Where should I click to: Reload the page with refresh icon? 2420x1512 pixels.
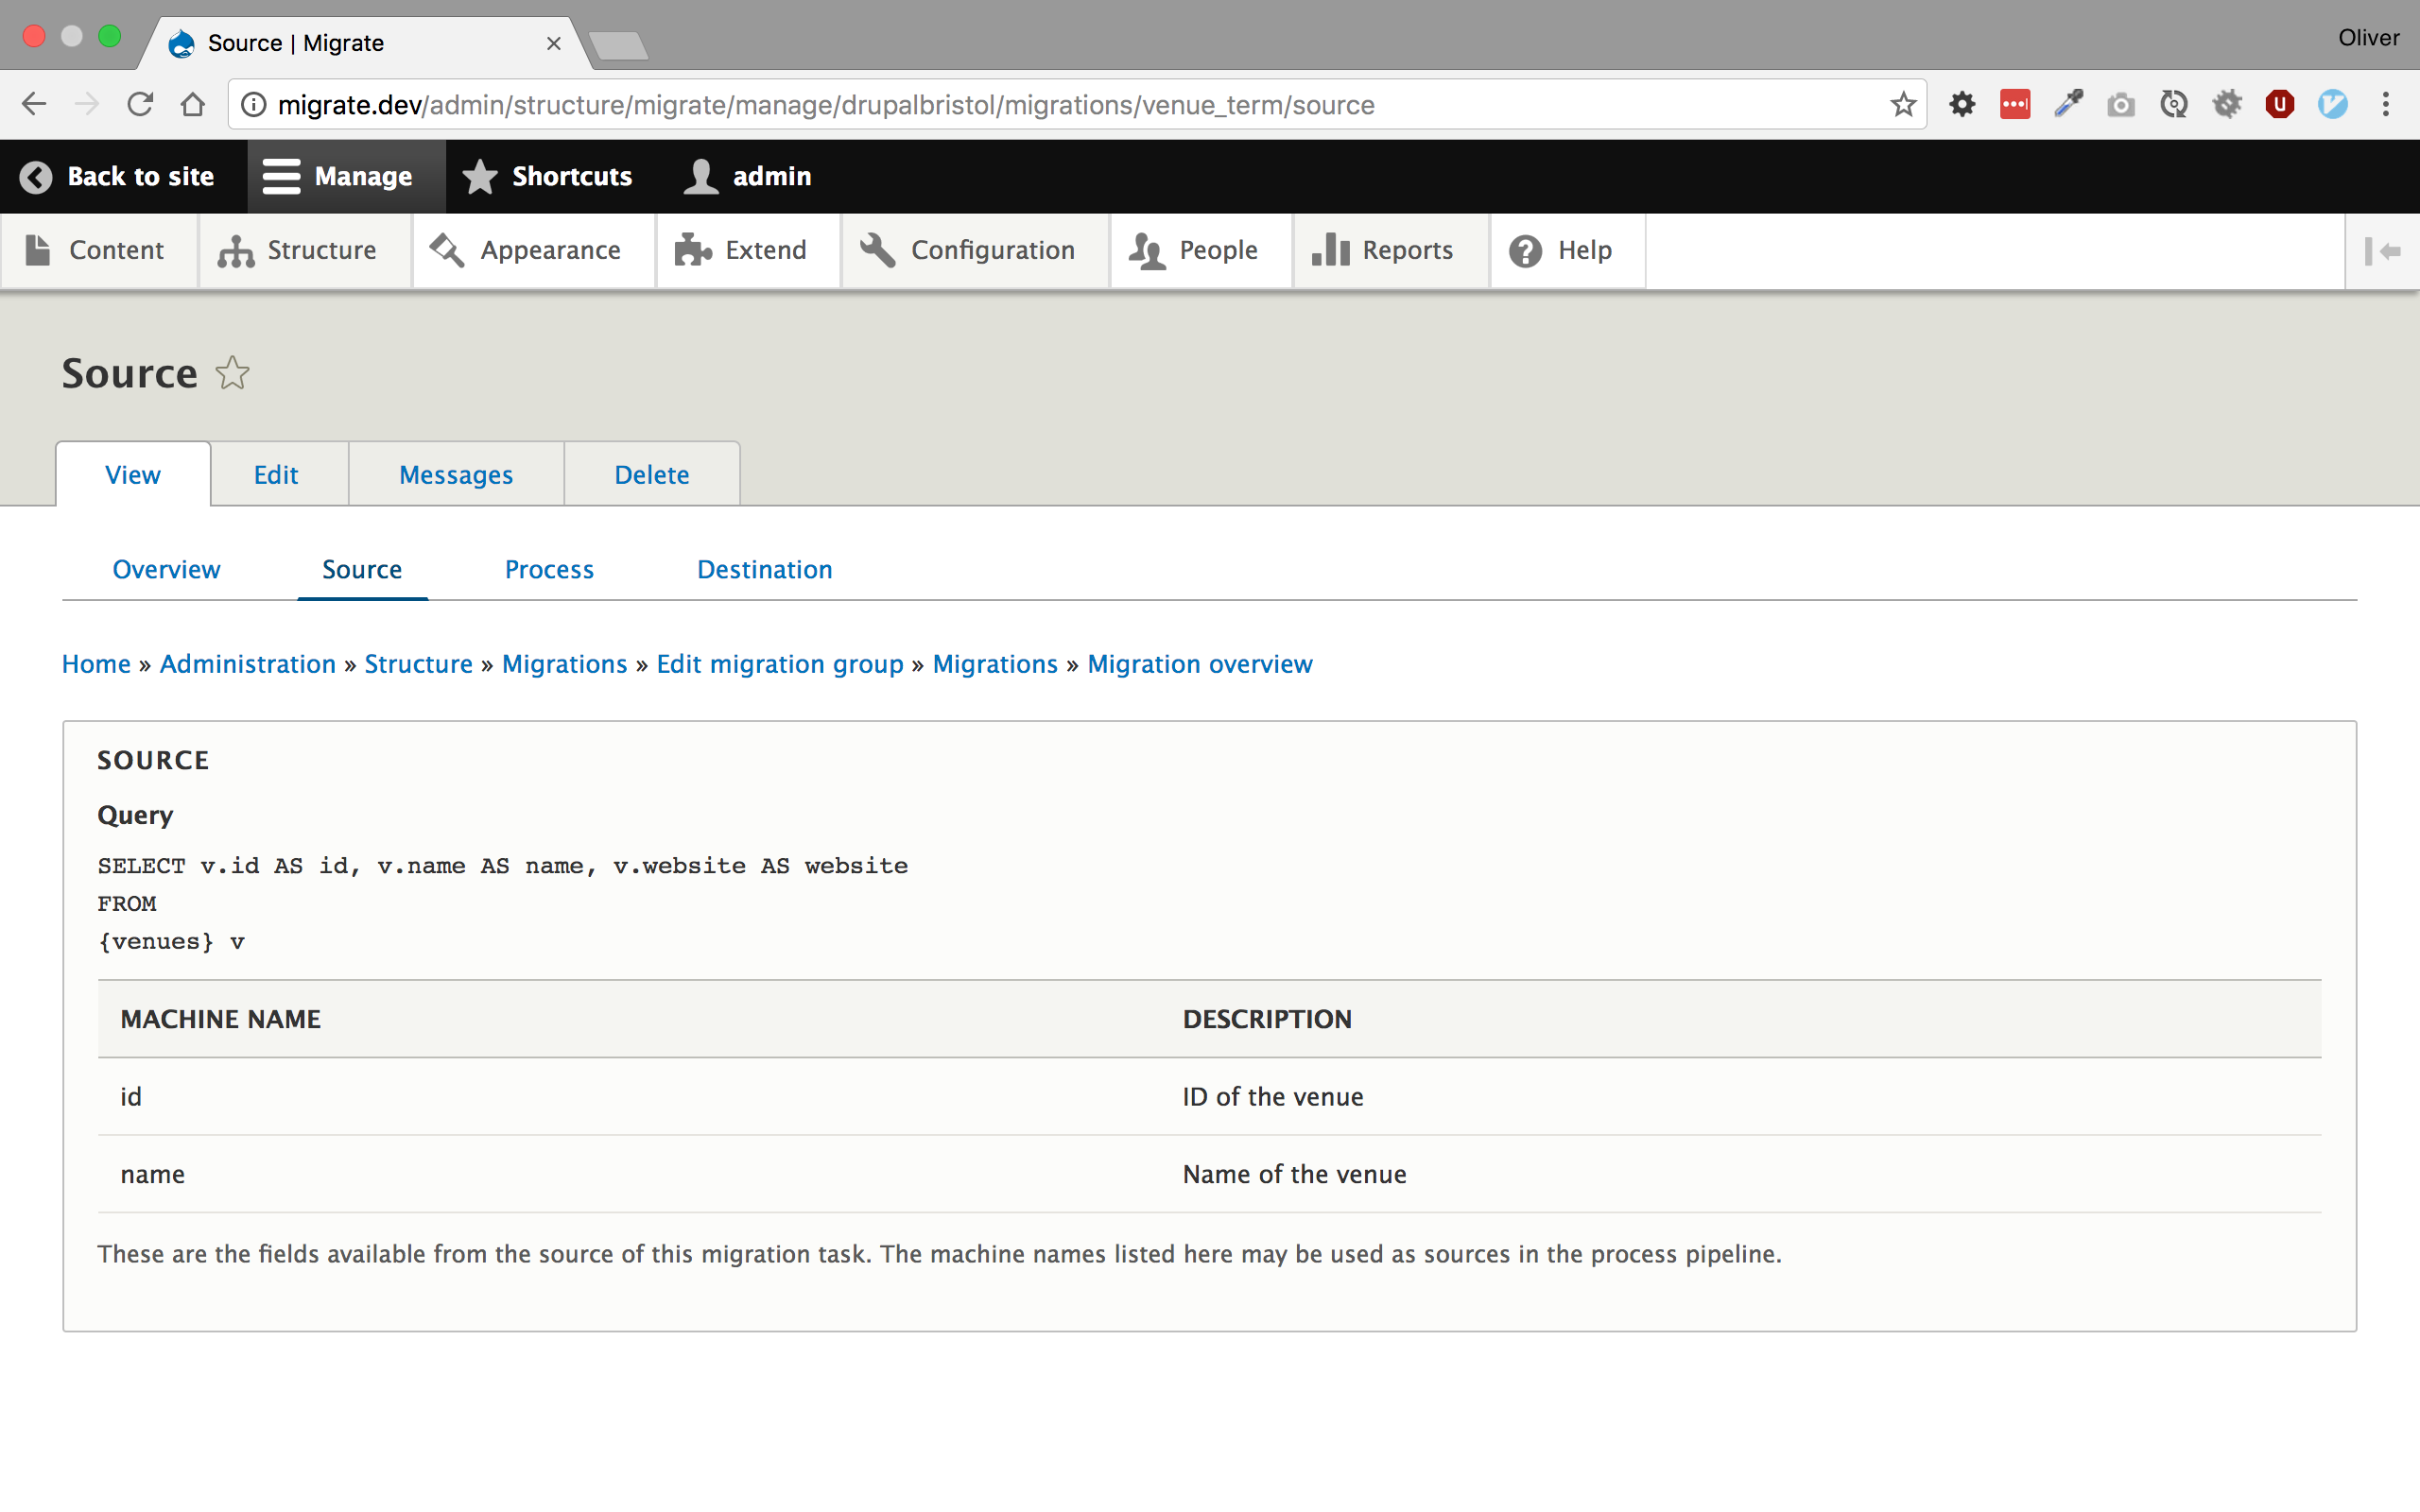(x=140, y=105)
